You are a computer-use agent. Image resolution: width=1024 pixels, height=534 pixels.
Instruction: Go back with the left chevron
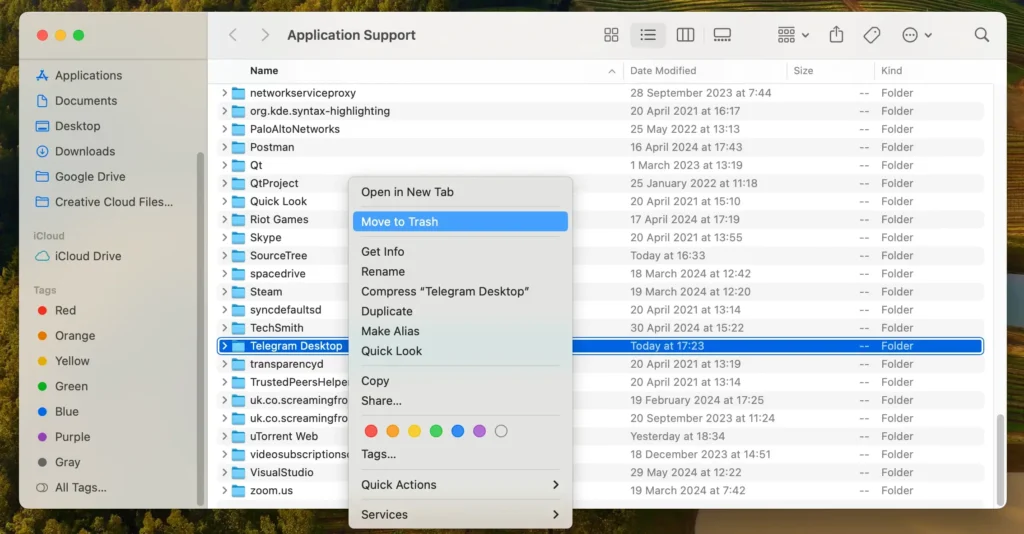[233, 35]
